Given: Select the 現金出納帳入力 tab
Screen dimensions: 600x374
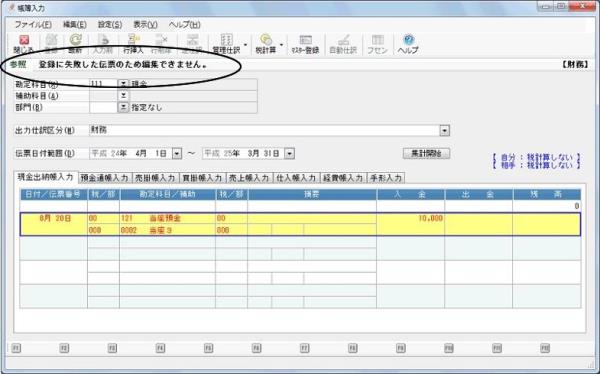Looking at the screenshot, I should click(x=46, y=177).
